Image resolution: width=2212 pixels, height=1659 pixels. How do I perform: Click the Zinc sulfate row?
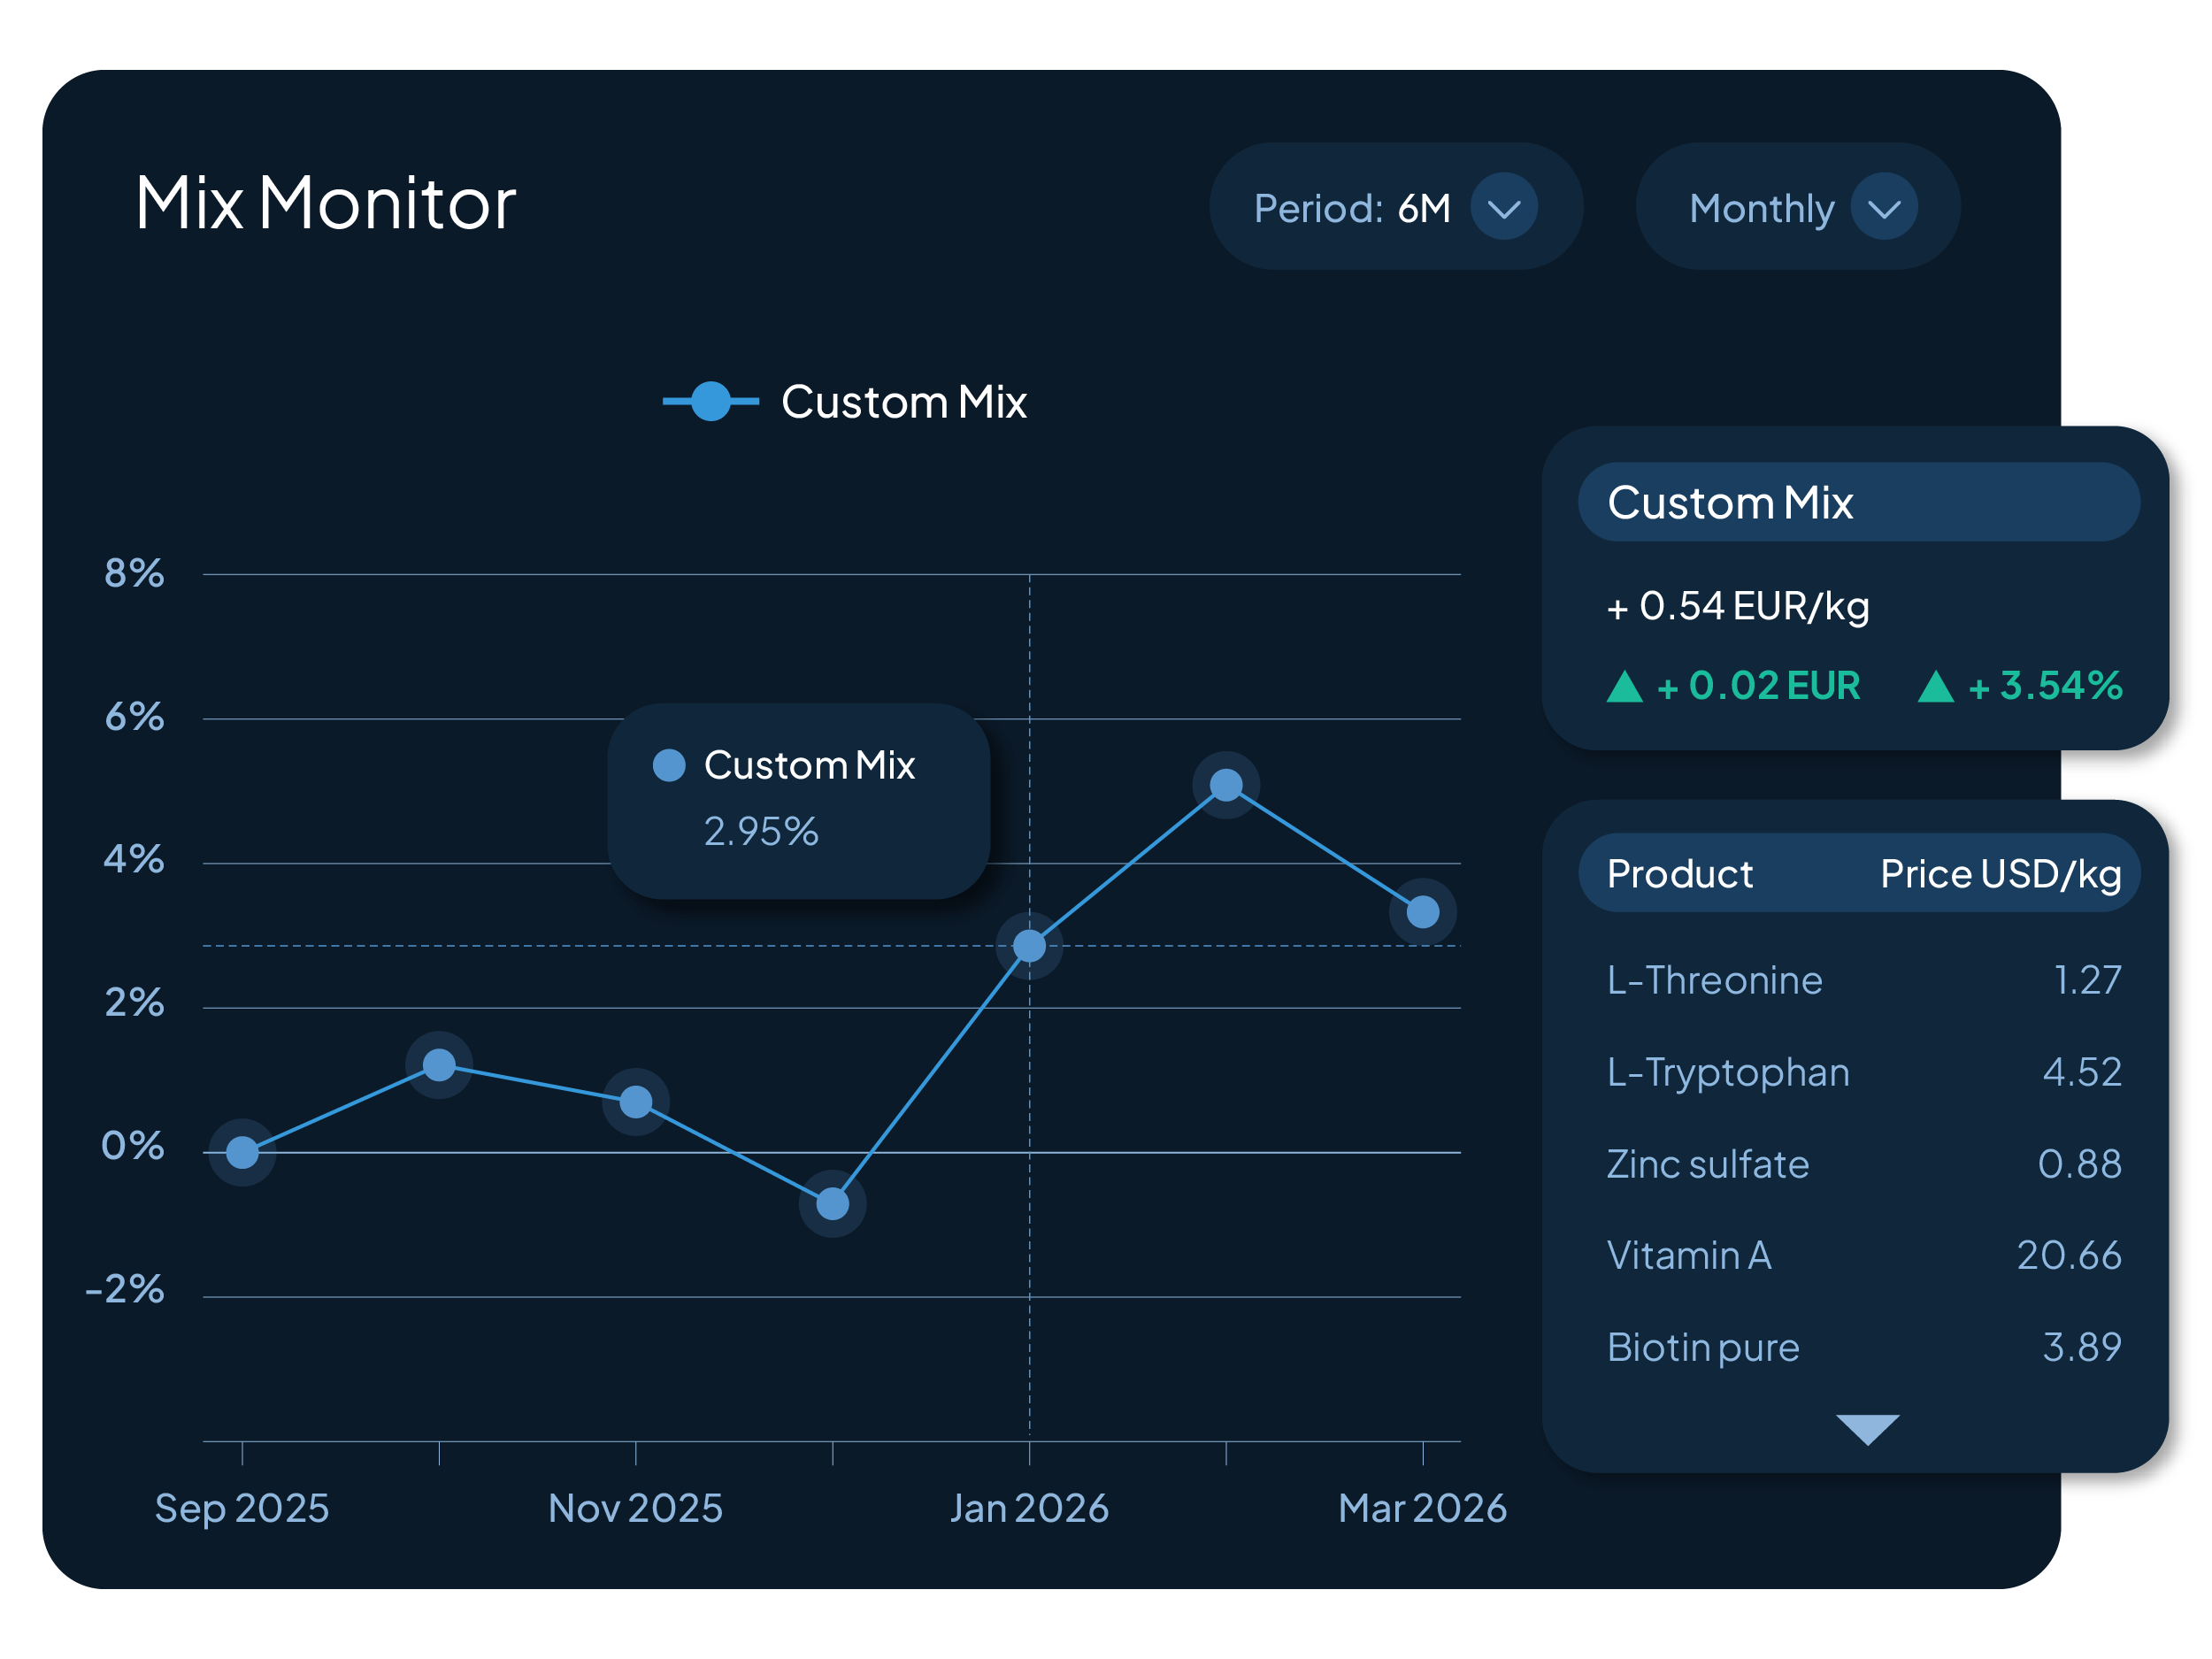coord(1707,1164)
